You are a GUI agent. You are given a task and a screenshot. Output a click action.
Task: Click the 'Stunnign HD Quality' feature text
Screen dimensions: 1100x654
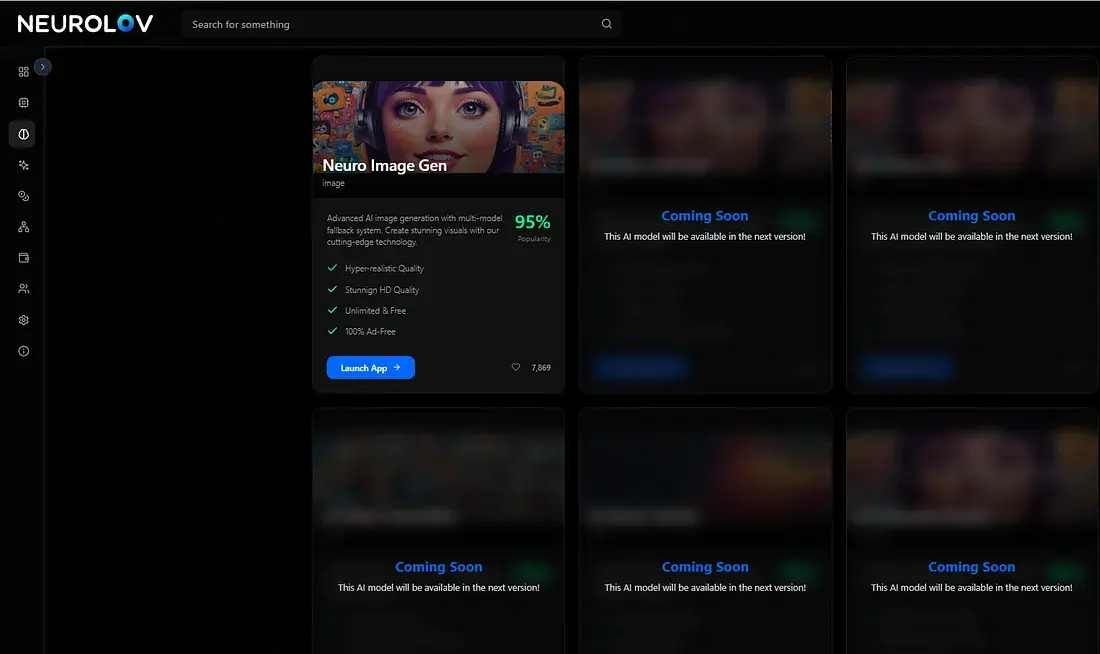(x=382, y=290)
